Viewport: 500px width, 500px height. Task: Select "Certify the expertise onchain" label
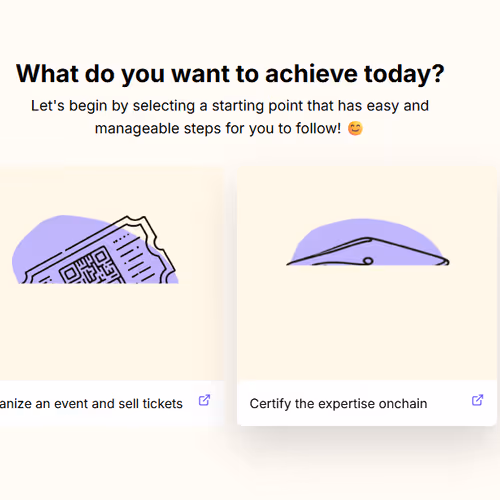point(338,404)
